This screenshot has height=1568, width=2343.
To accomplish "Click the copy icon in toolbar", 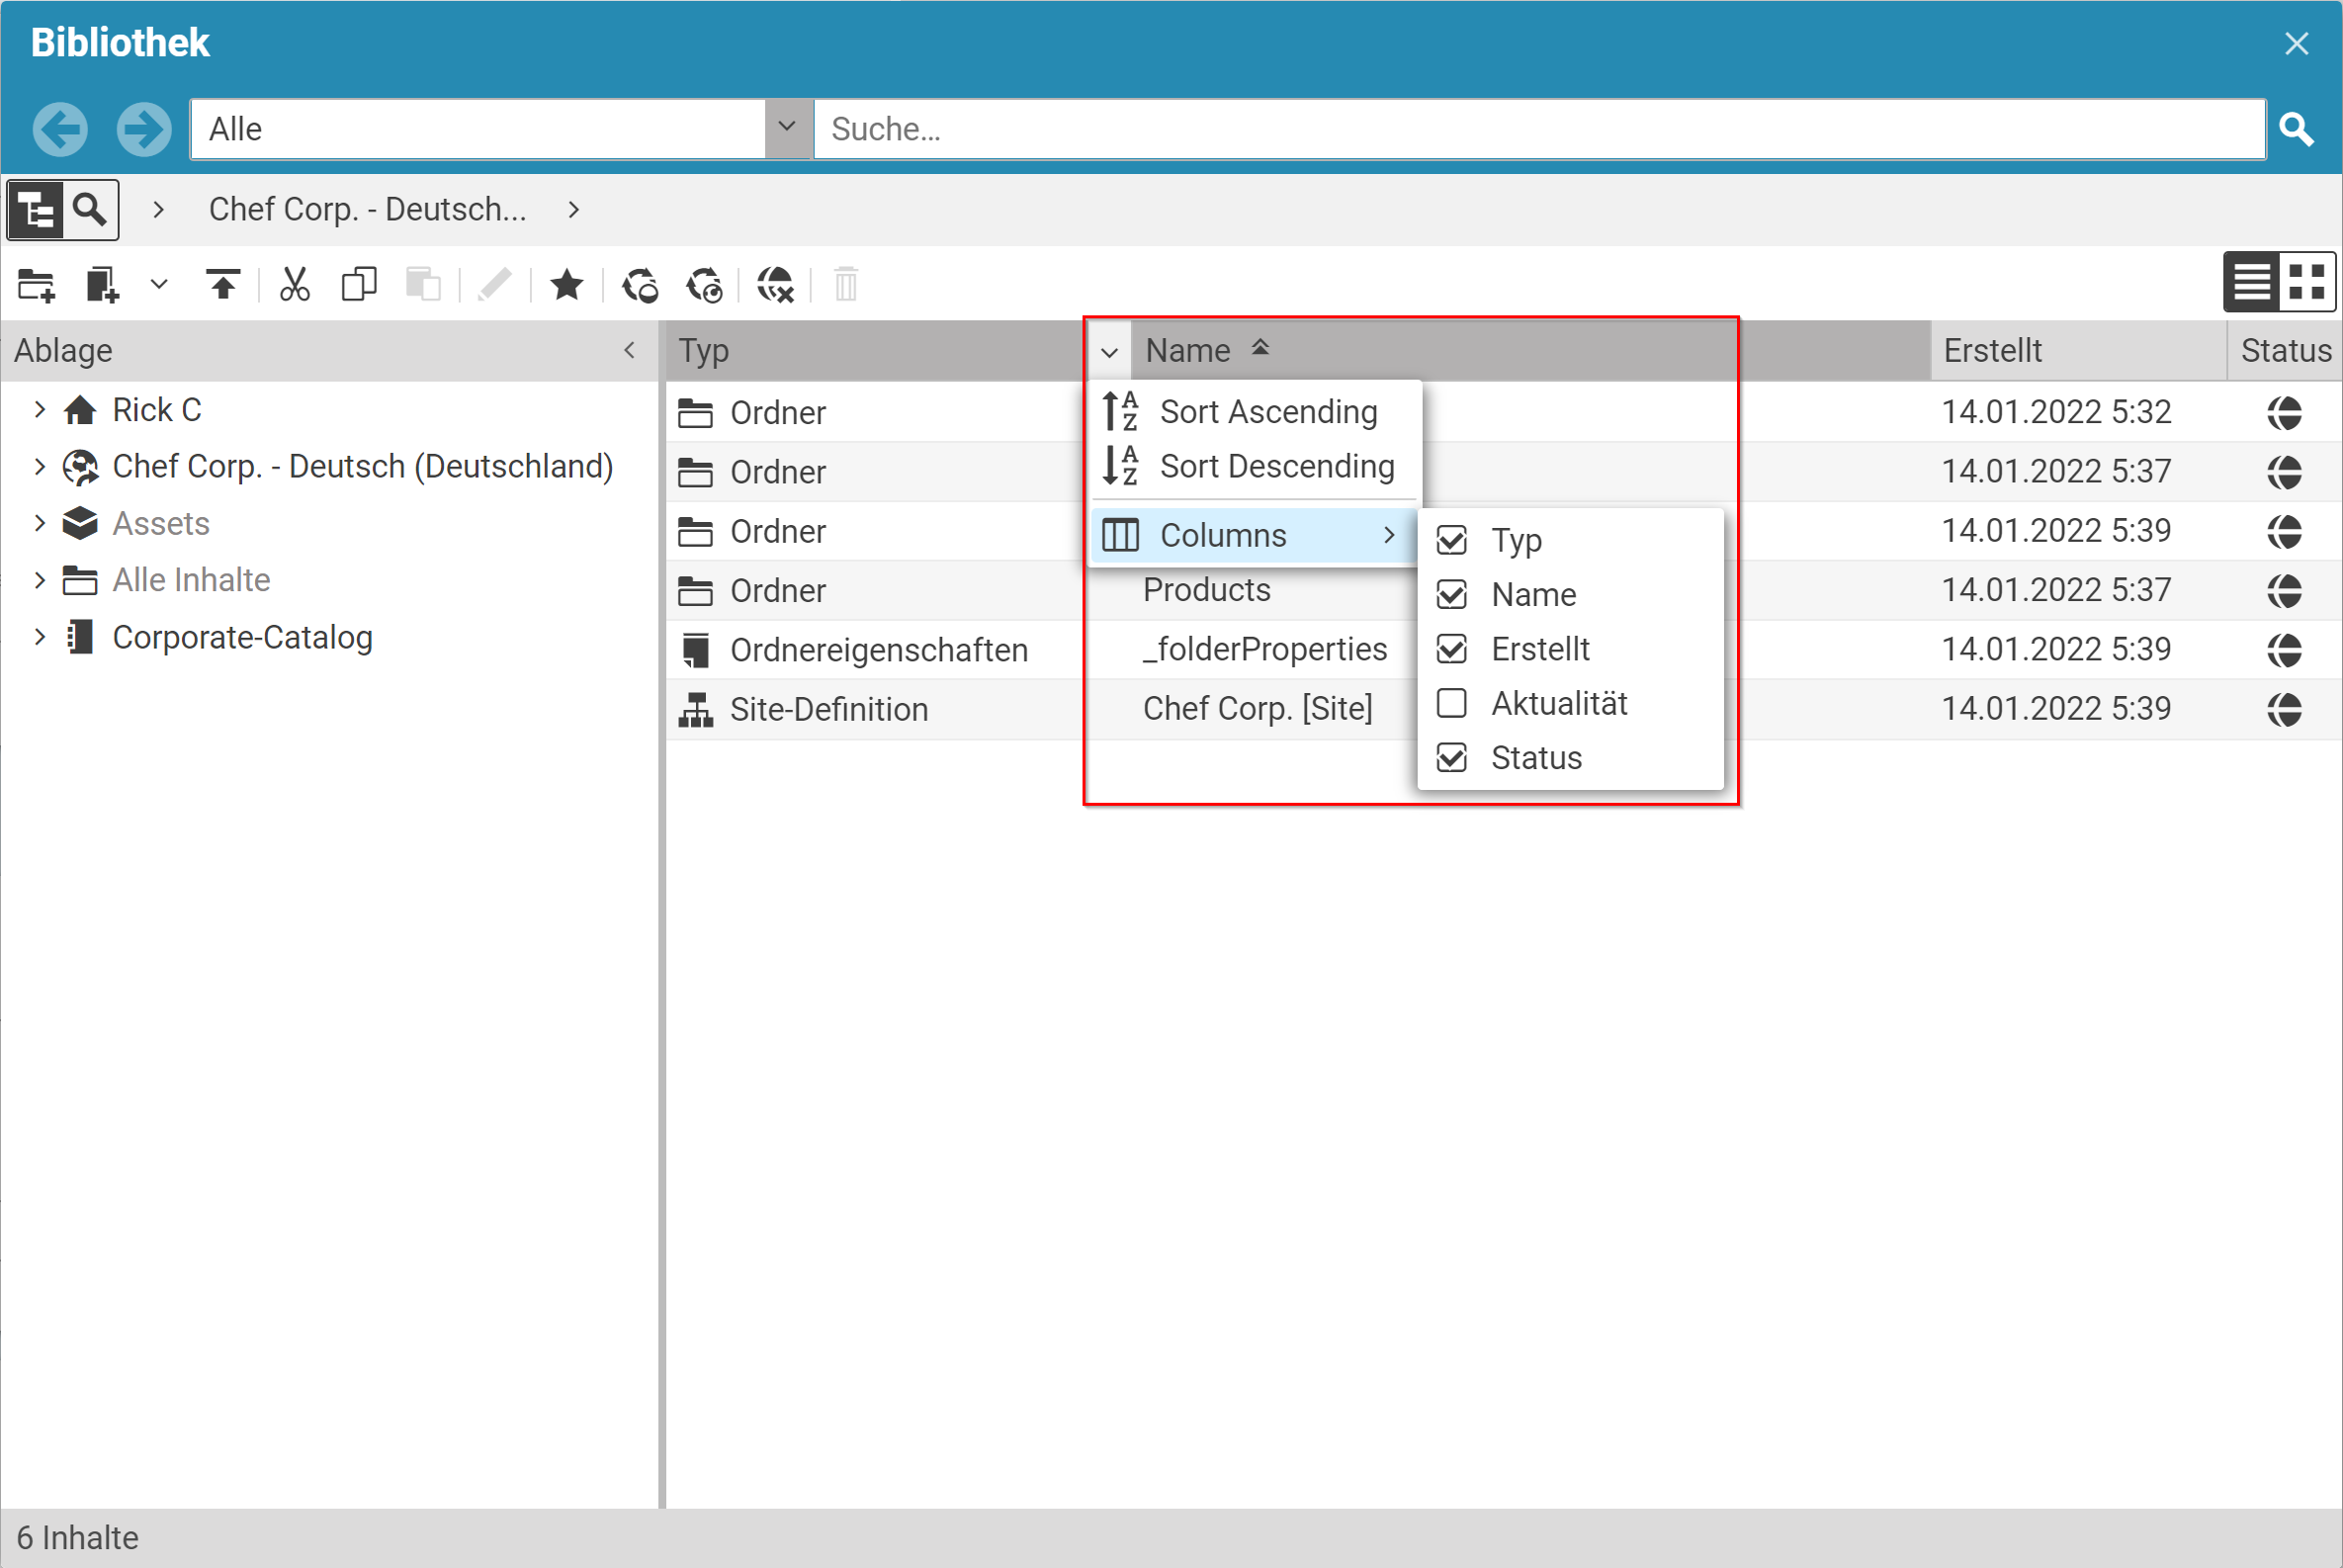I will (359, 286).
